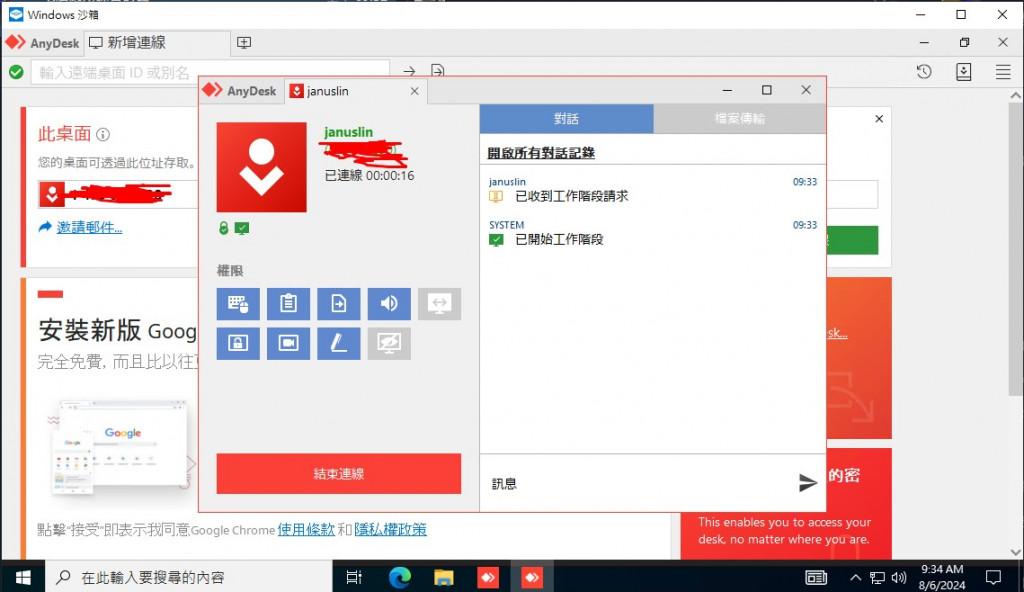This screenshot has width=1024, height=592.
Task: Open the Windows Start menu
Action: tap(23, 577)
